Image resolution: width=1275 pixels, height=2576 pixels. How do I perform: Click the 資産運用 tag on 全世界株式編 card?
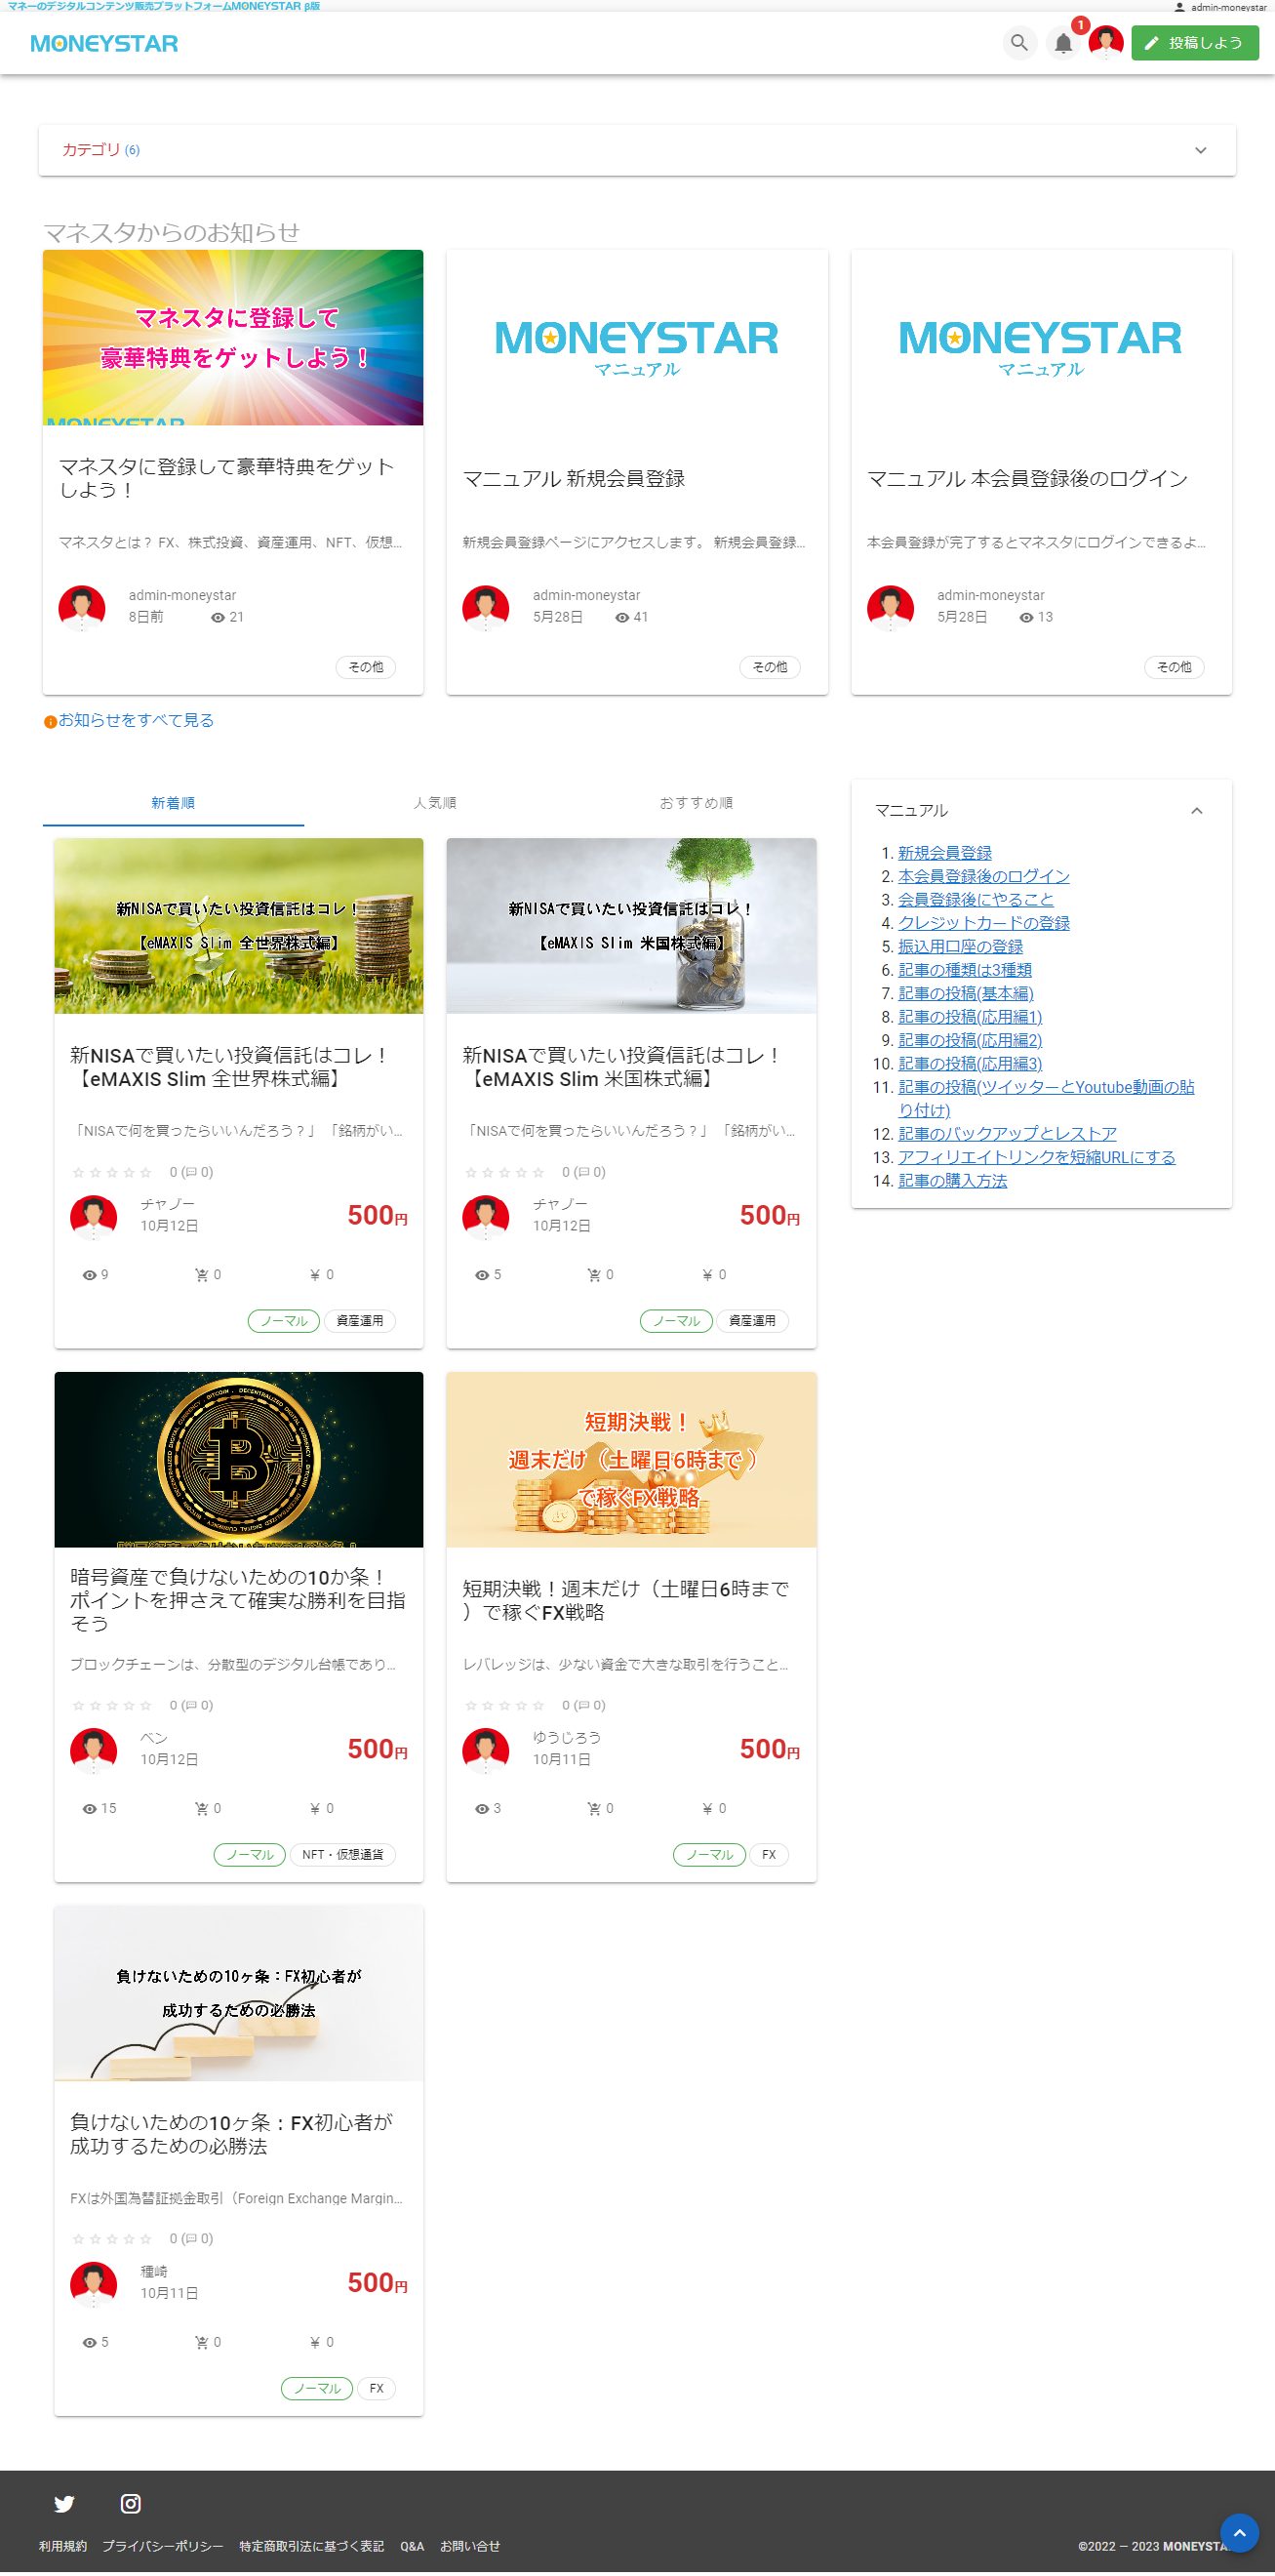[360, 1322]
